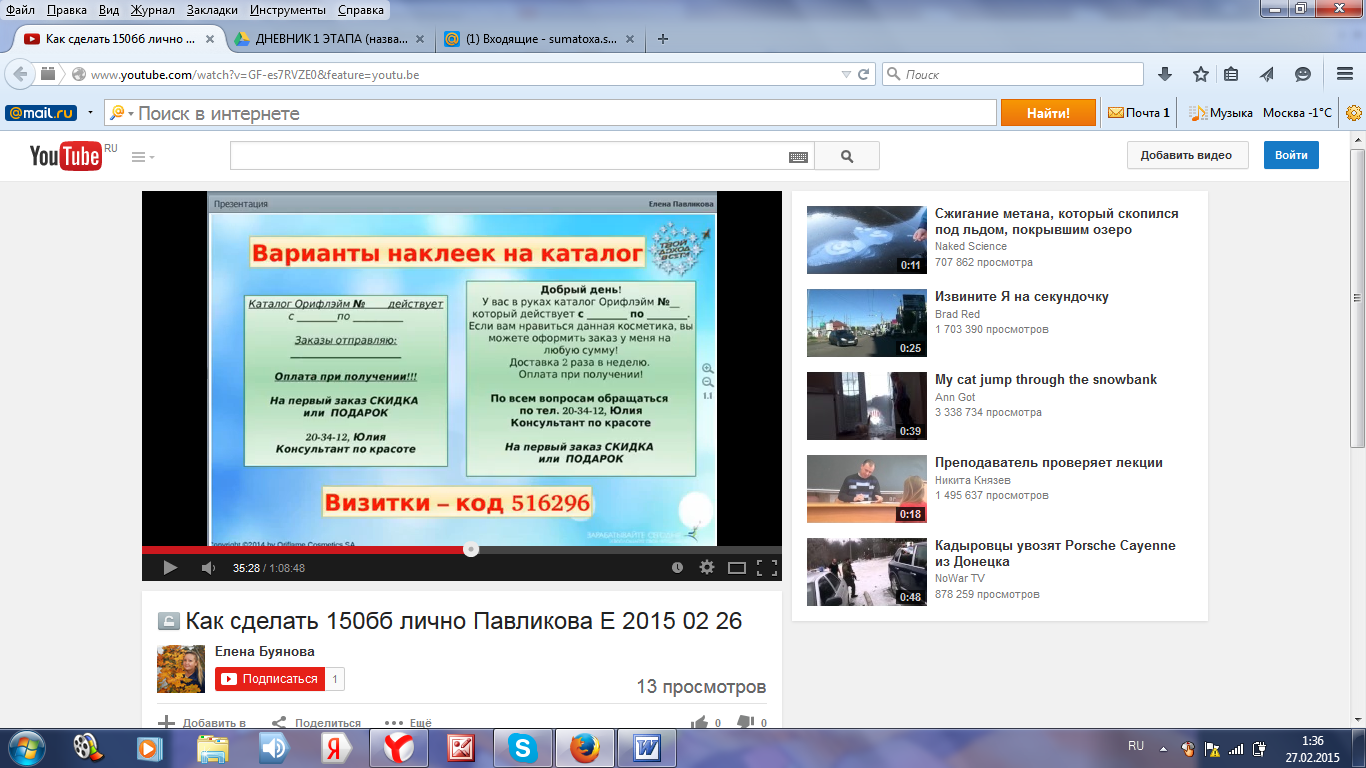Open Skype from the taskbar
1366x768 pixels.
(522, 747)
